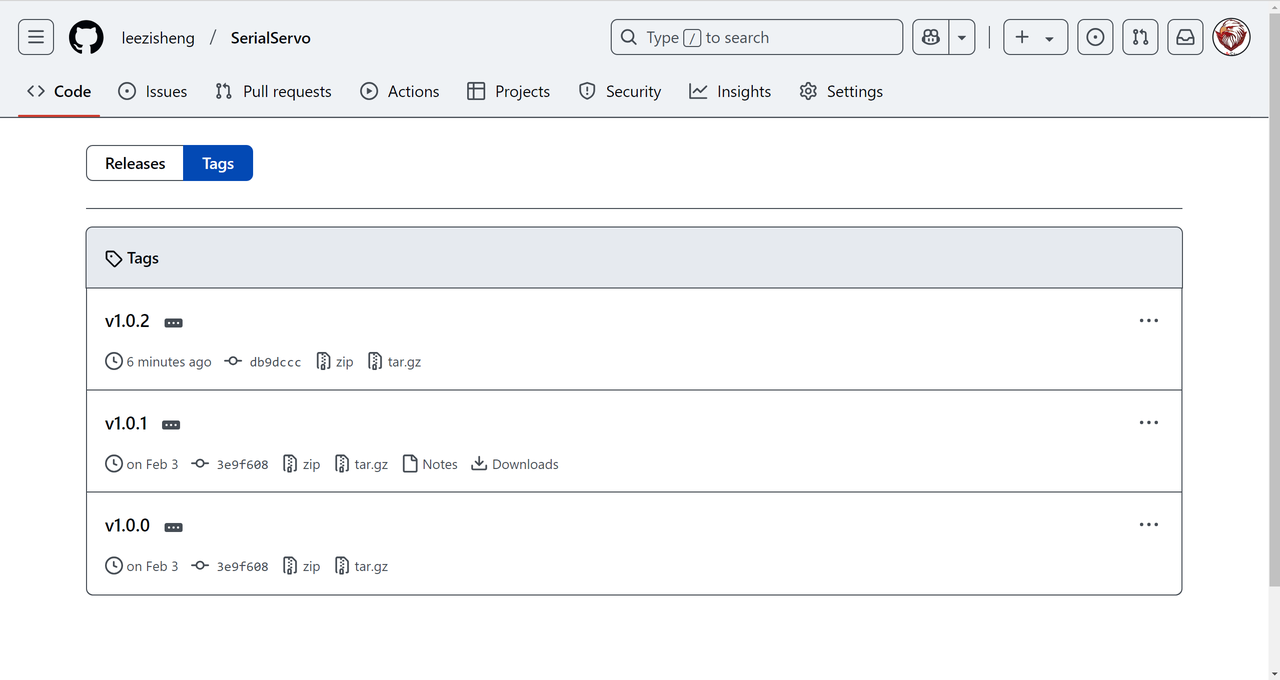
Task: Click the GitHub logo icon
Action: [x=86, y=38]
